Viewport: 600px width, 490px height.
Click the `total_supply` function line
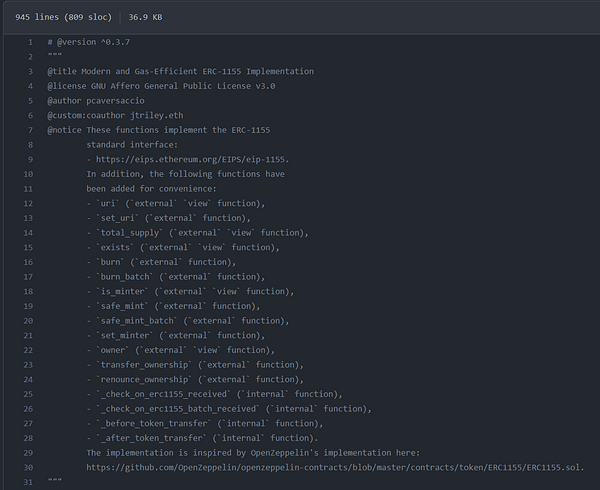[x=197, y=233]
